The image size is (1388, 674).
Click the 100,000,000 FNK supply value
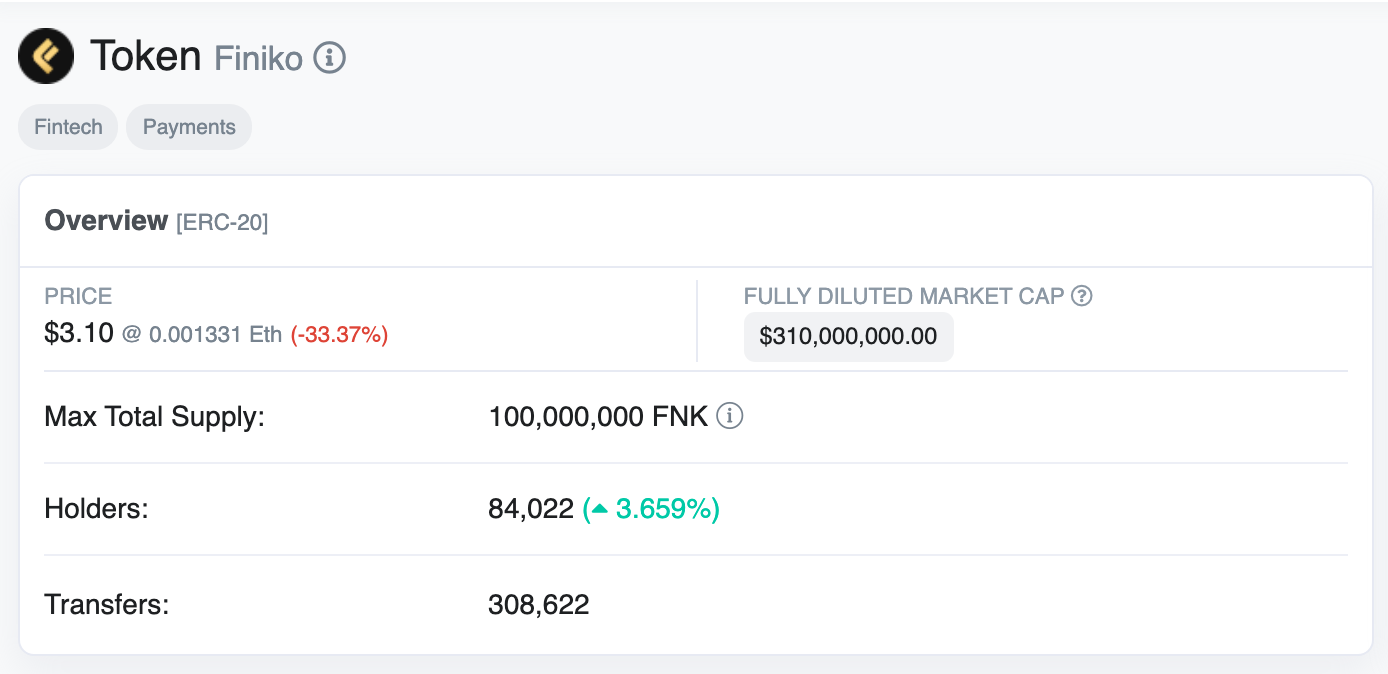pyautogui.click(x=598, y=416)
